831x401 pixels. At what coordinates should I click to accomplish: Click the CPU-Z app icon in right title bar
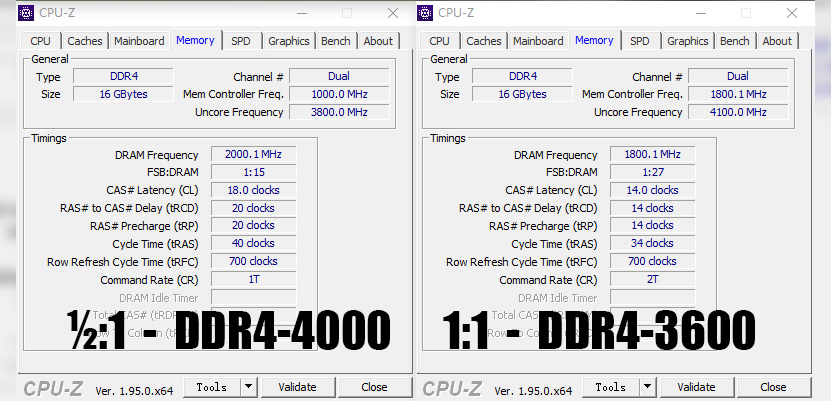[425, 13]
